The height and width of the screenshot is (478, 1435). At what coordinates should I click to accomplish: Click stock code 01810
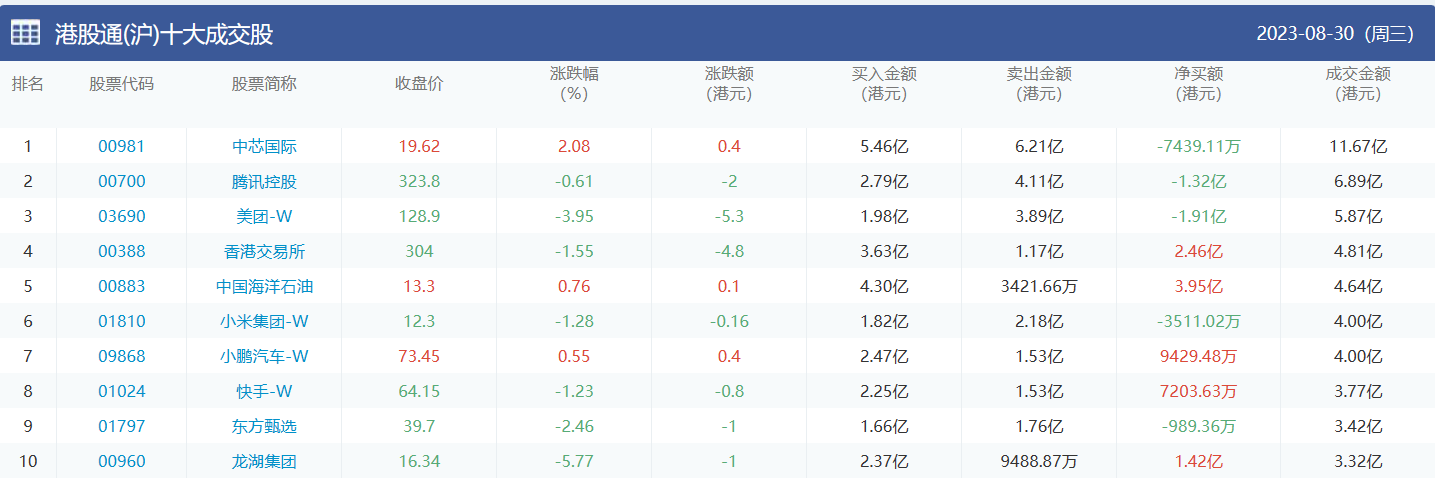coord(121,321)
